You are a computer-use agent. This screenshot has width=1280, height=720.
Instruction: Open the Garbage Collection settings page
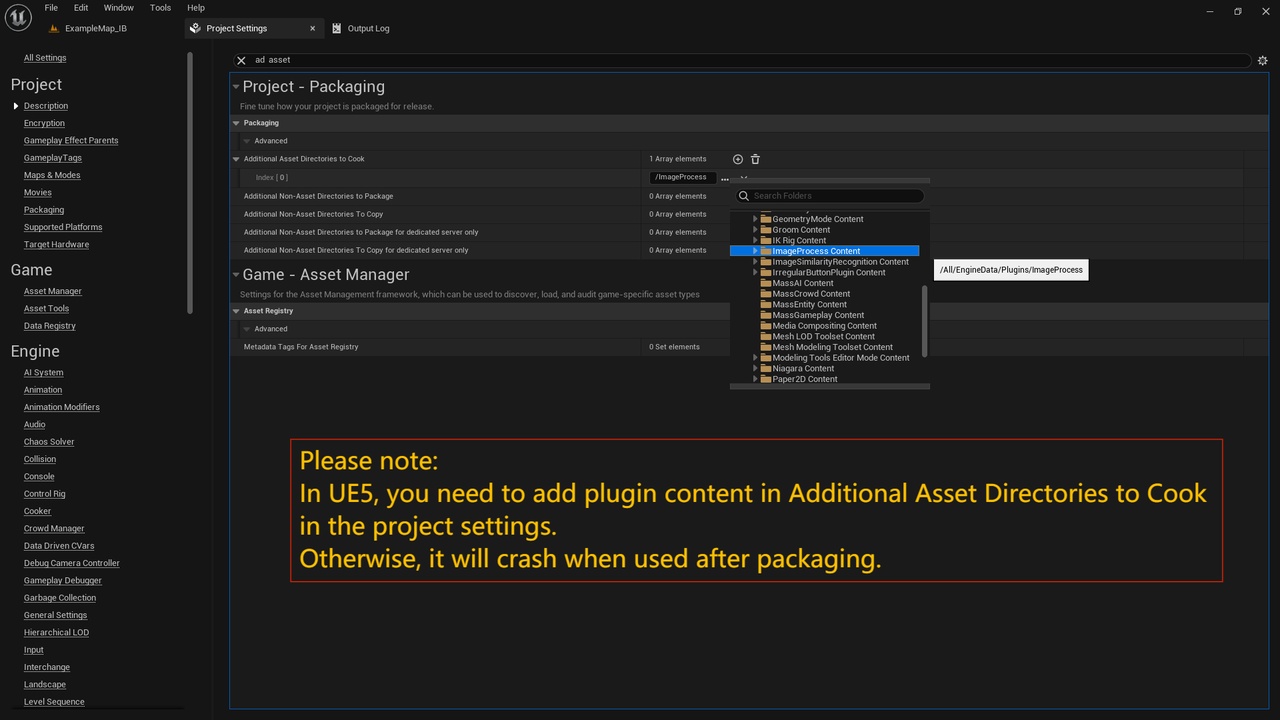pos(60,598)
